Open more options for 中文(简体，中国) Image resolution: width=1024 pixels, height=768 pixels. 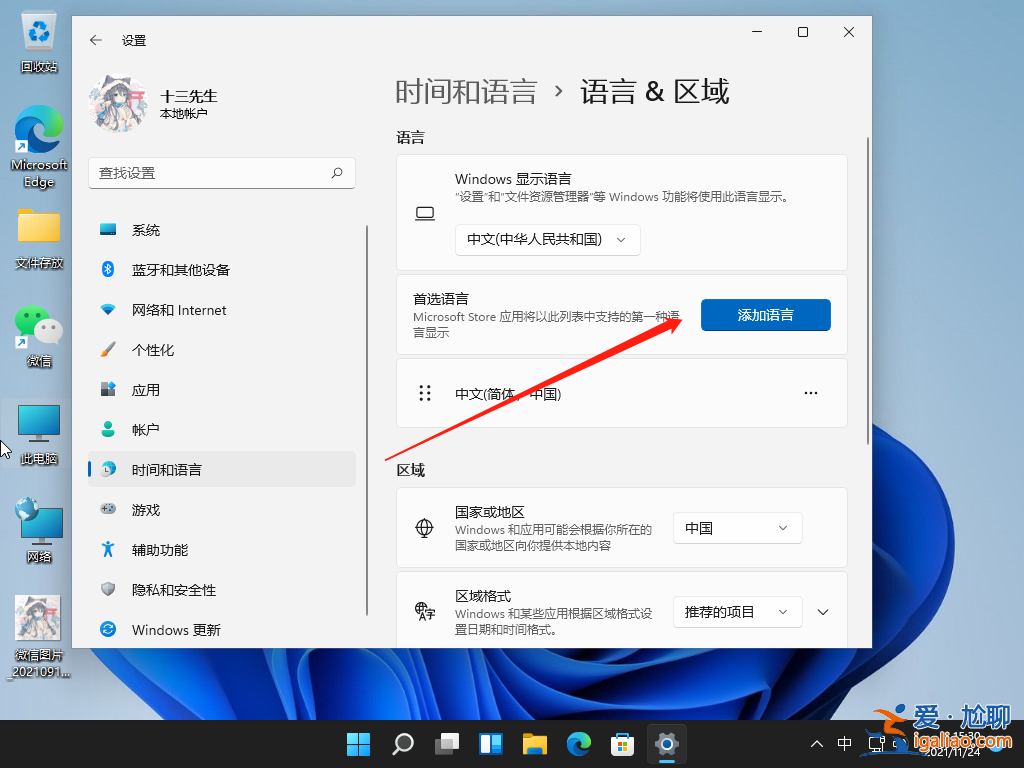810,393
